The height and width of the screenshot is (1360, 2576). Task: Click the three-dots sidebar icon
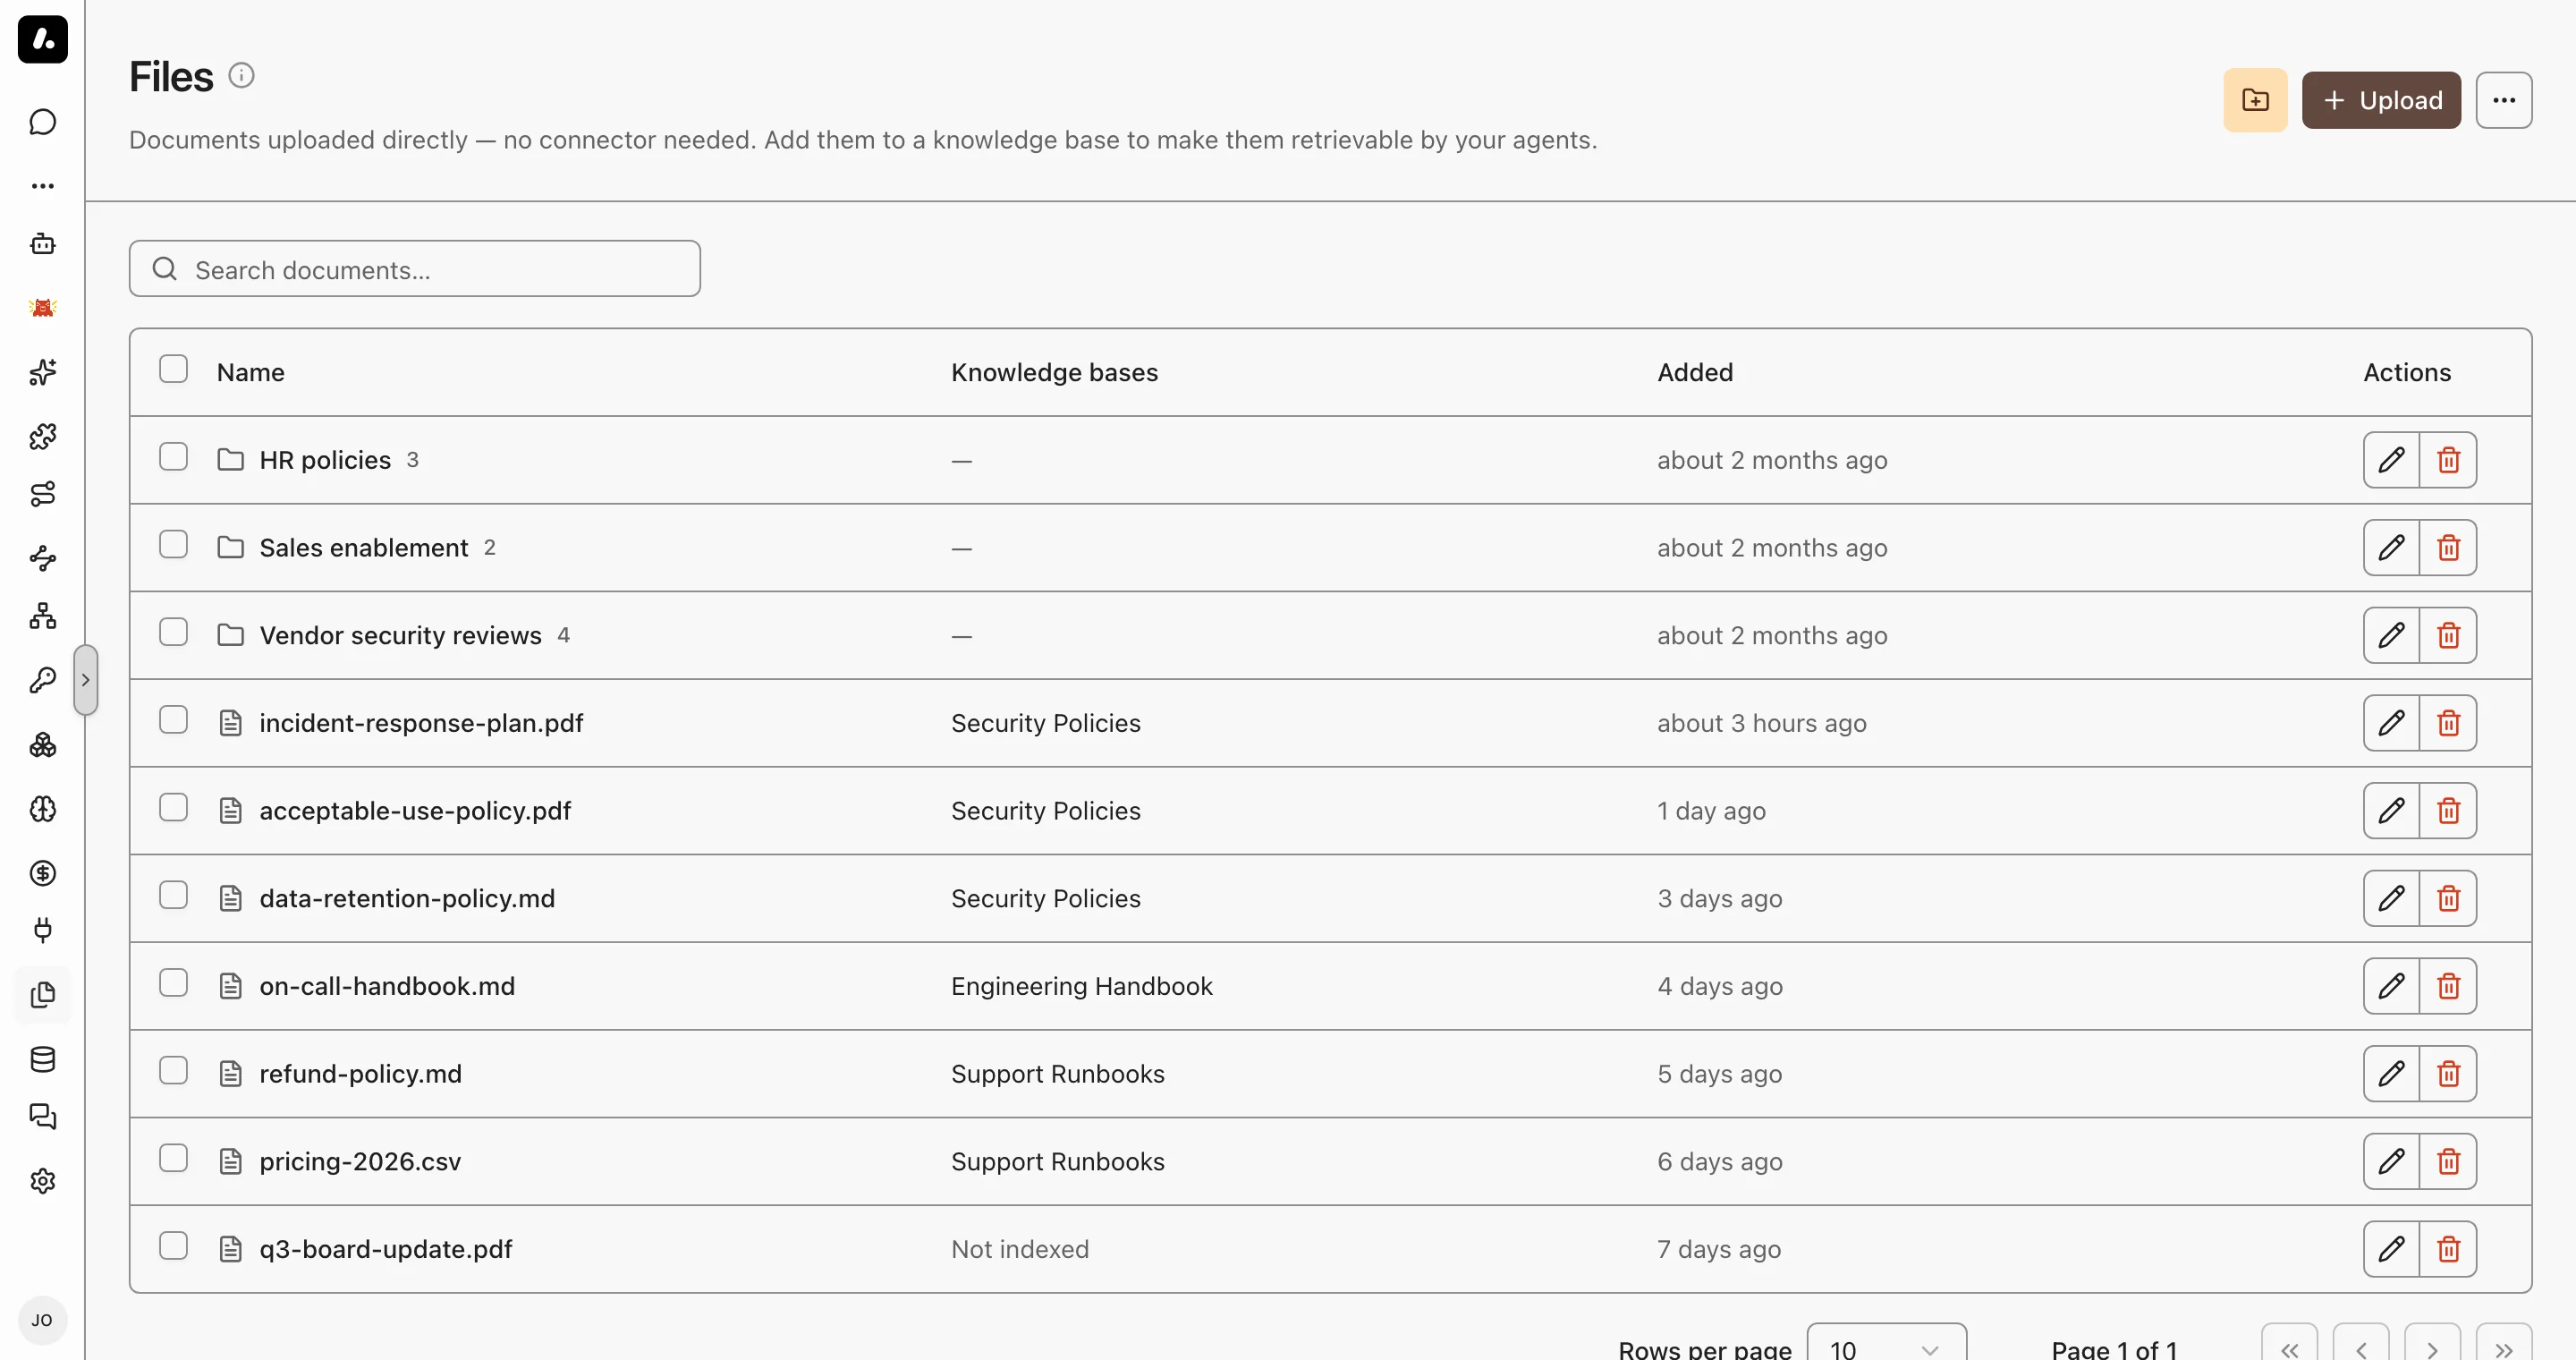(x=43, y=186)
